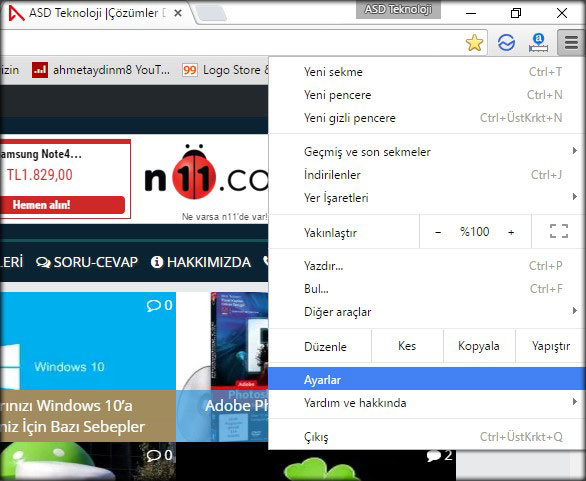
Task: Decrease zoom with the minus button
Action: click(x=438, y=232)
